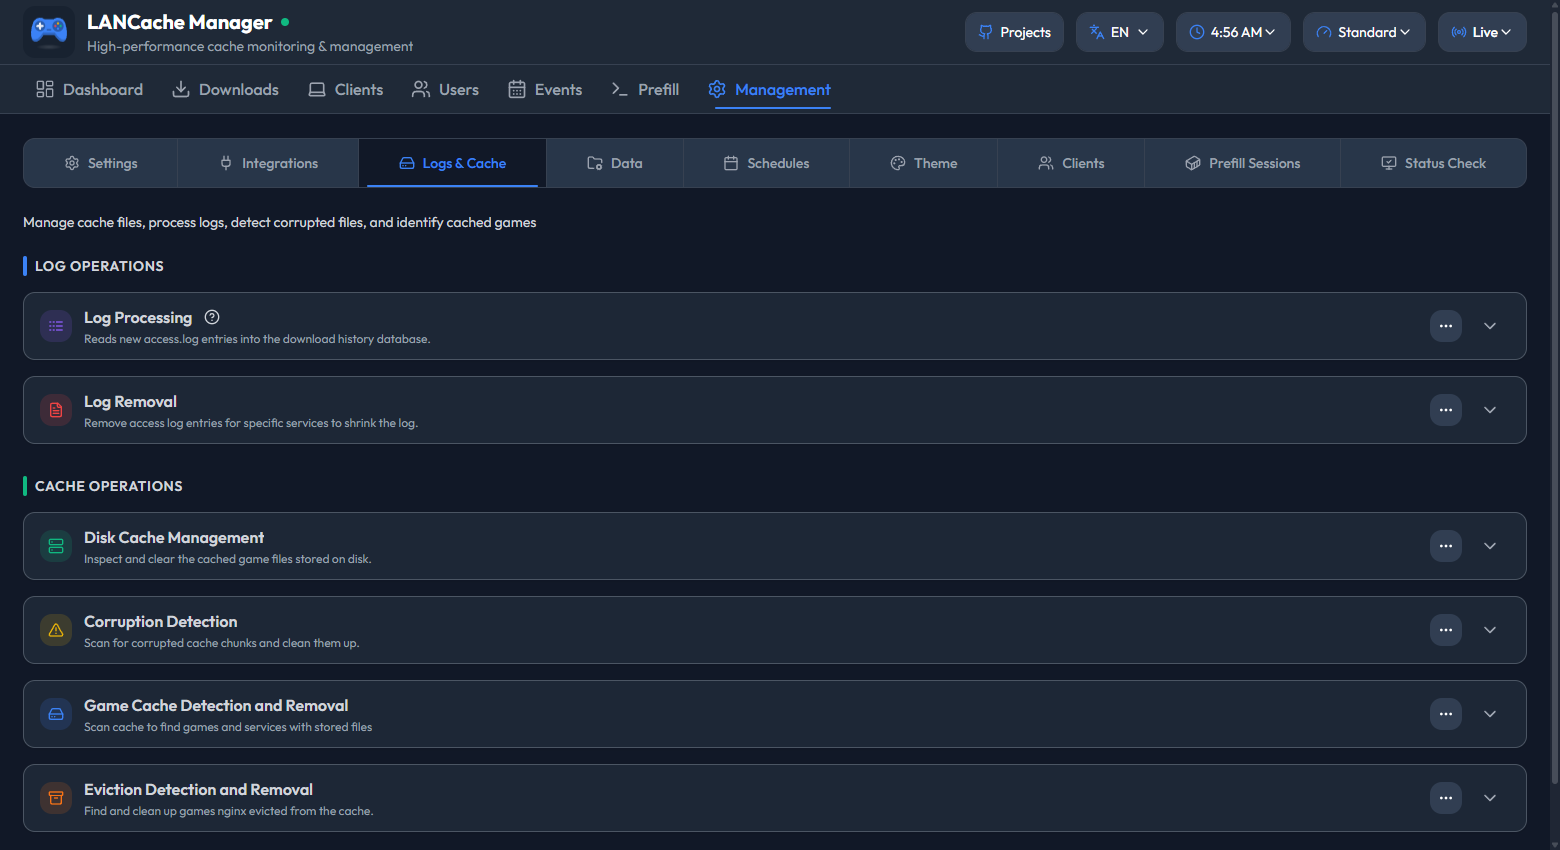Image resolution: width=1560 pixels, height=850 pixels.
Task: Click the yellow Corruption Detection warning icon
Action: click(x=56, y=630)
